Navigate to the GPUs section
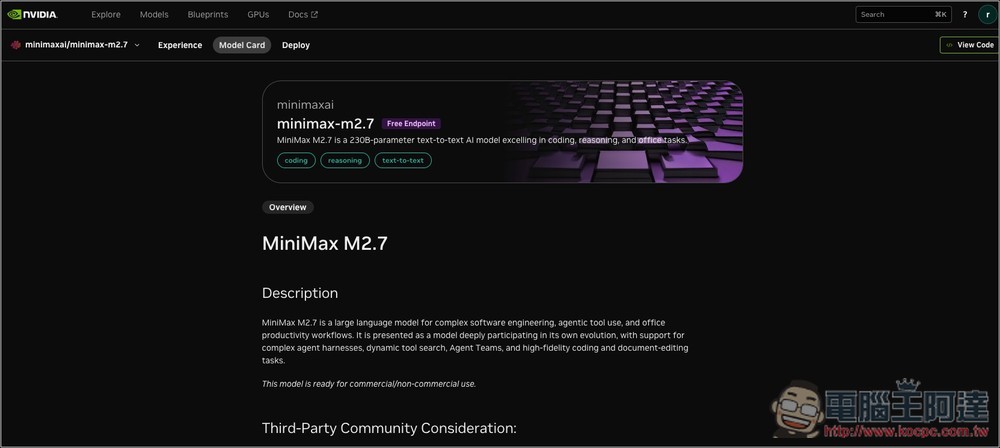Image resolution: width=1000 pixels, height=448 pixels. click(x=258, y=15)
